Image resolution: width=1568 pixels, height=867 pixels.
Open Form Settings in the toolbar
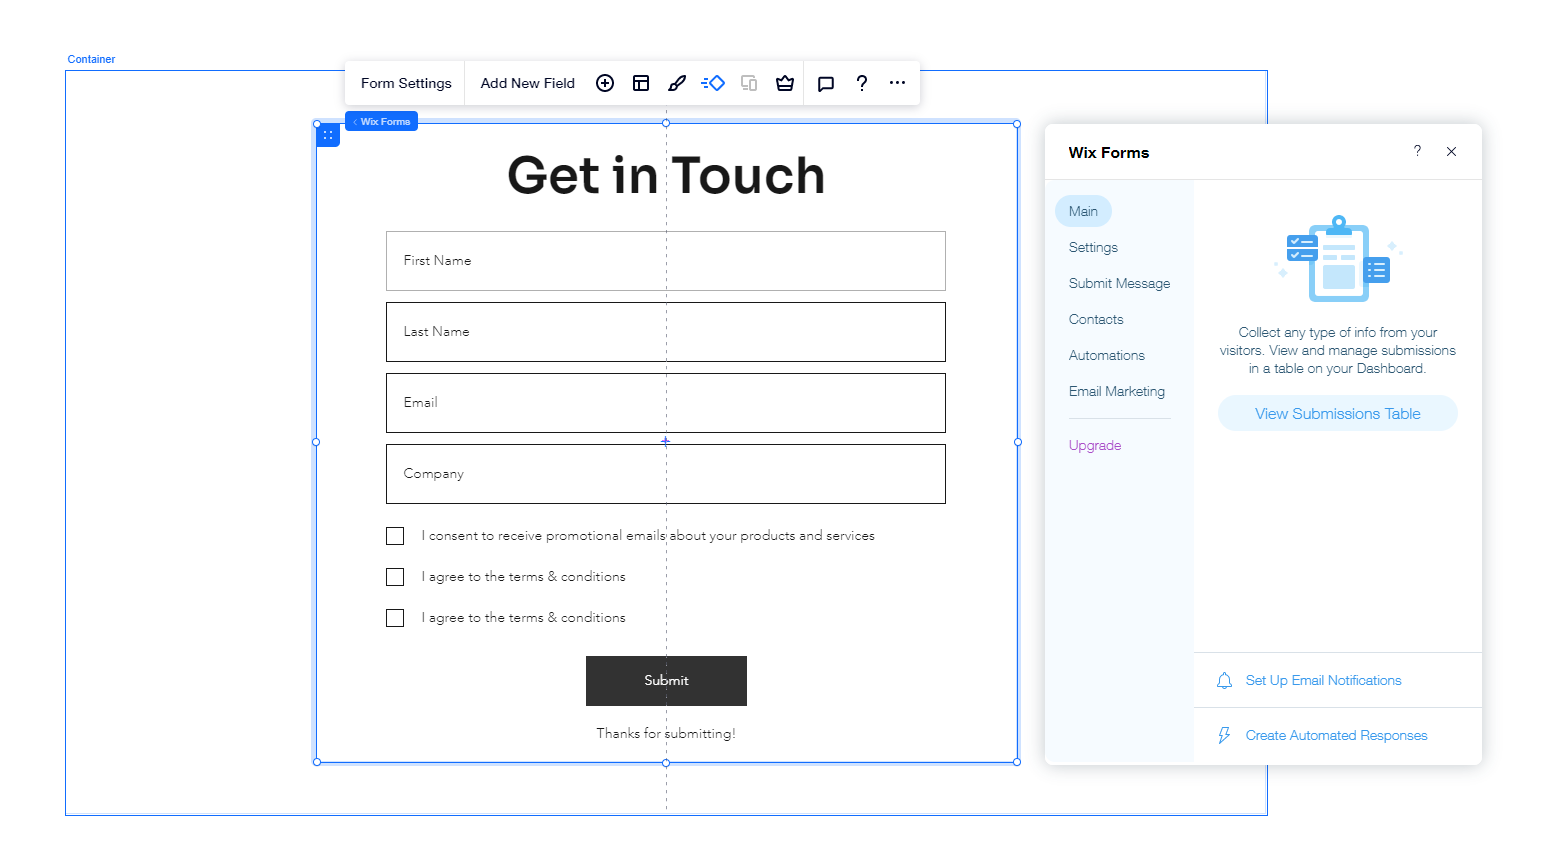[x=406, y=83]
